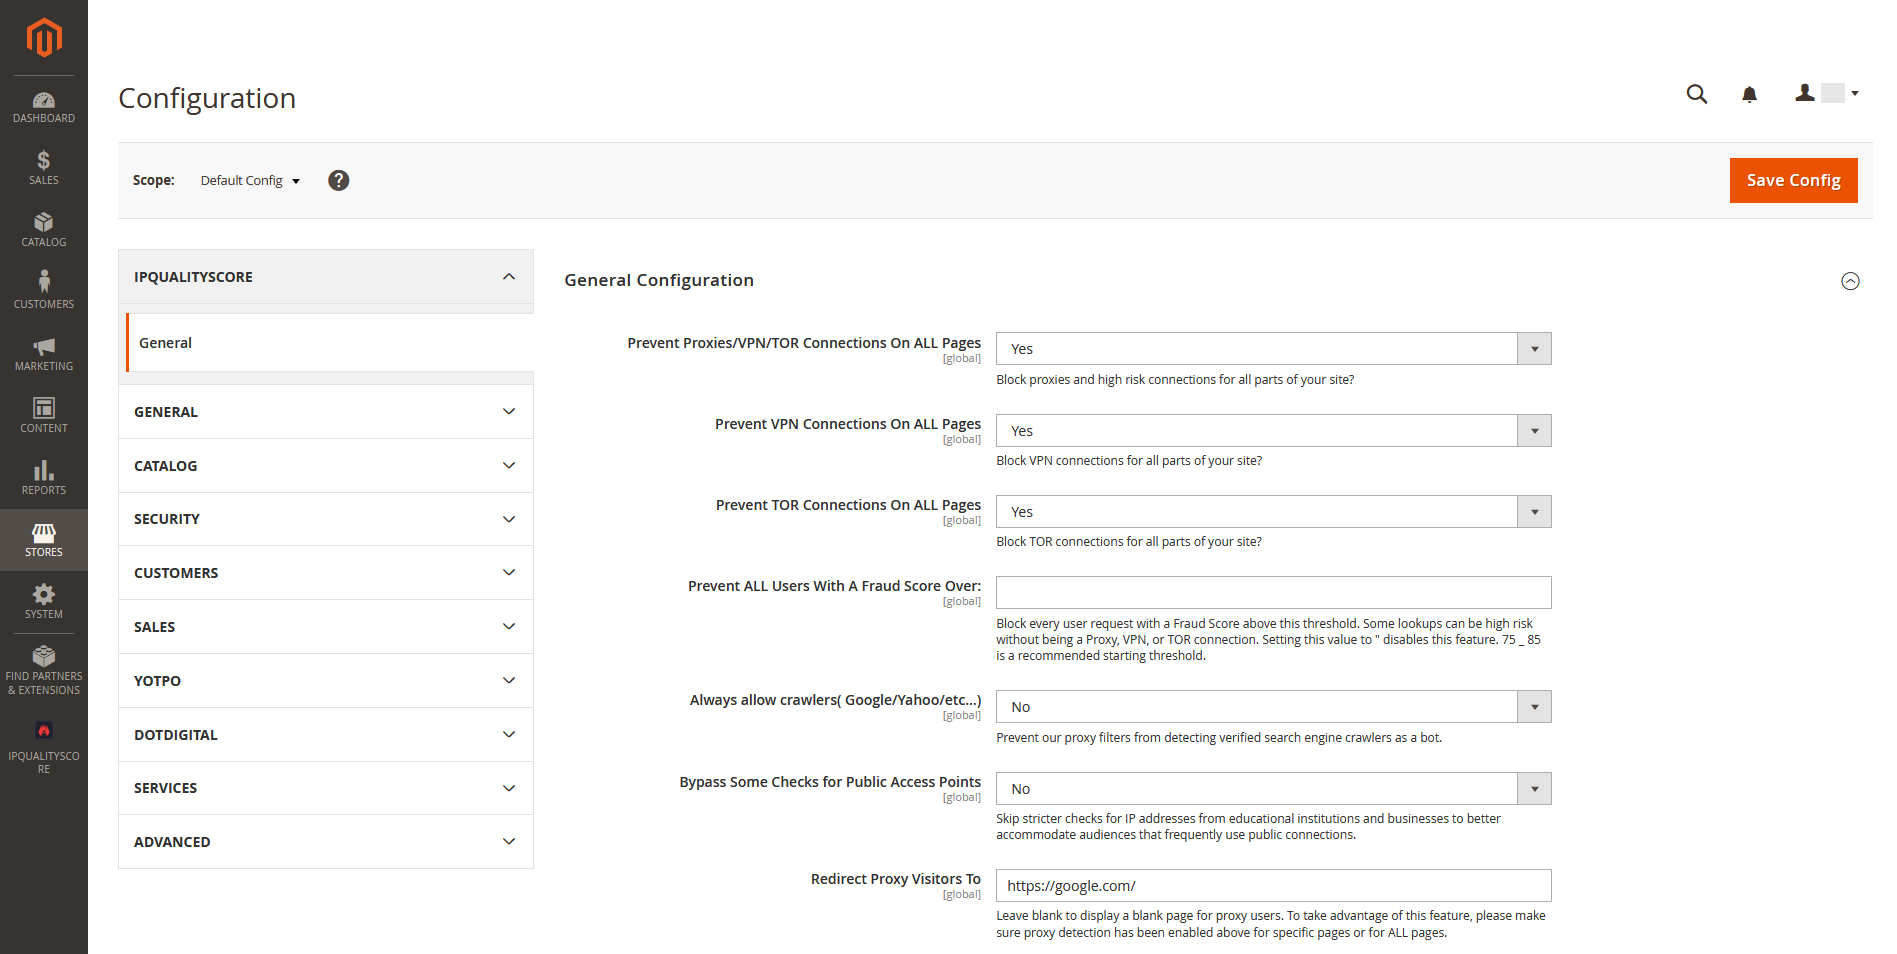
Task: Open Prevent Proxies/VPN/TOR Connections dropdown
Action: pyautogui.click(x=1273, y=349)
